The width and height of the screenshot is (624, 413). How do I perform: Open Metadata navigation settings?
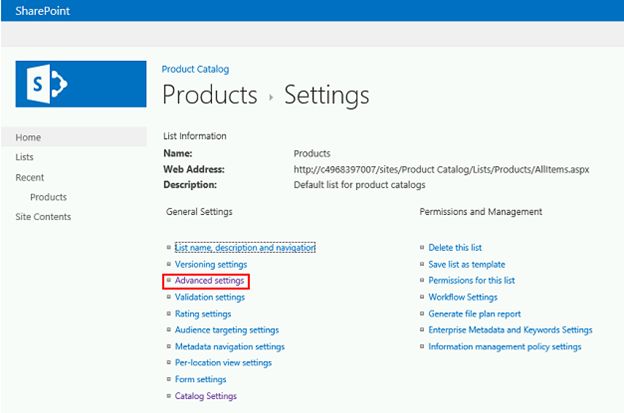pos(230,347)
